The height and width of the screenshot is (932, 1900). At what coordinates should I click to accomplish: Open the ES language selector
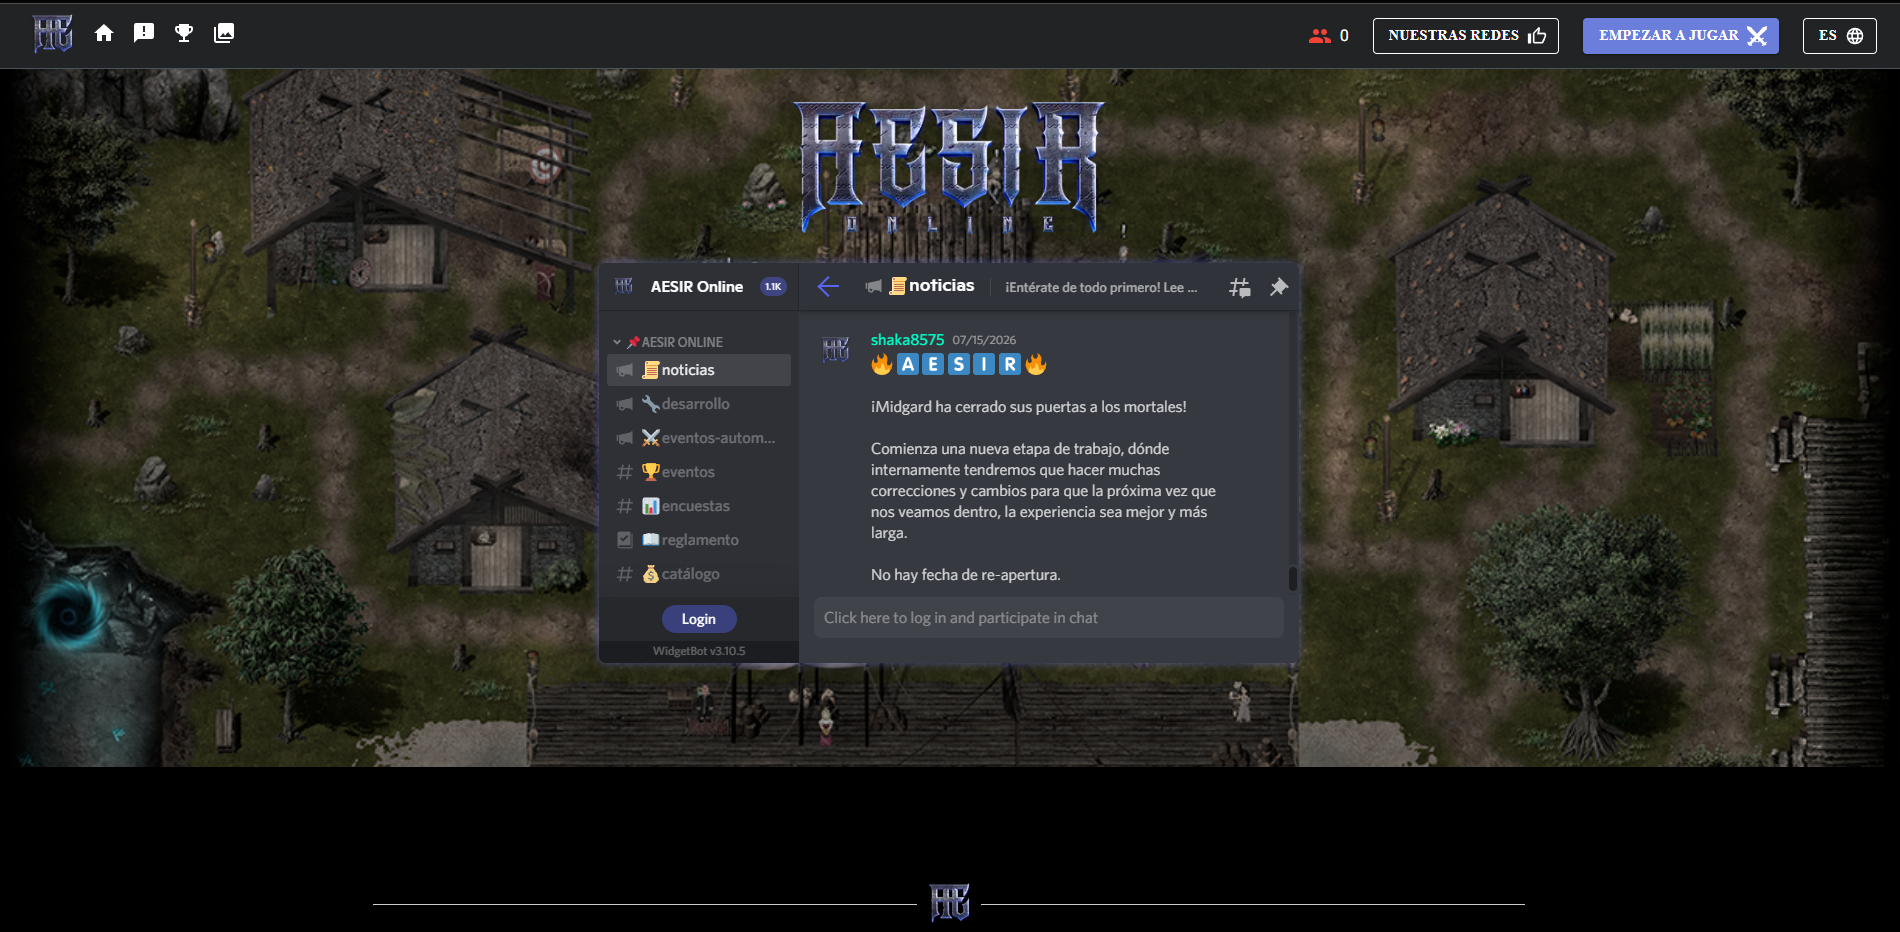click(1839, 36)
